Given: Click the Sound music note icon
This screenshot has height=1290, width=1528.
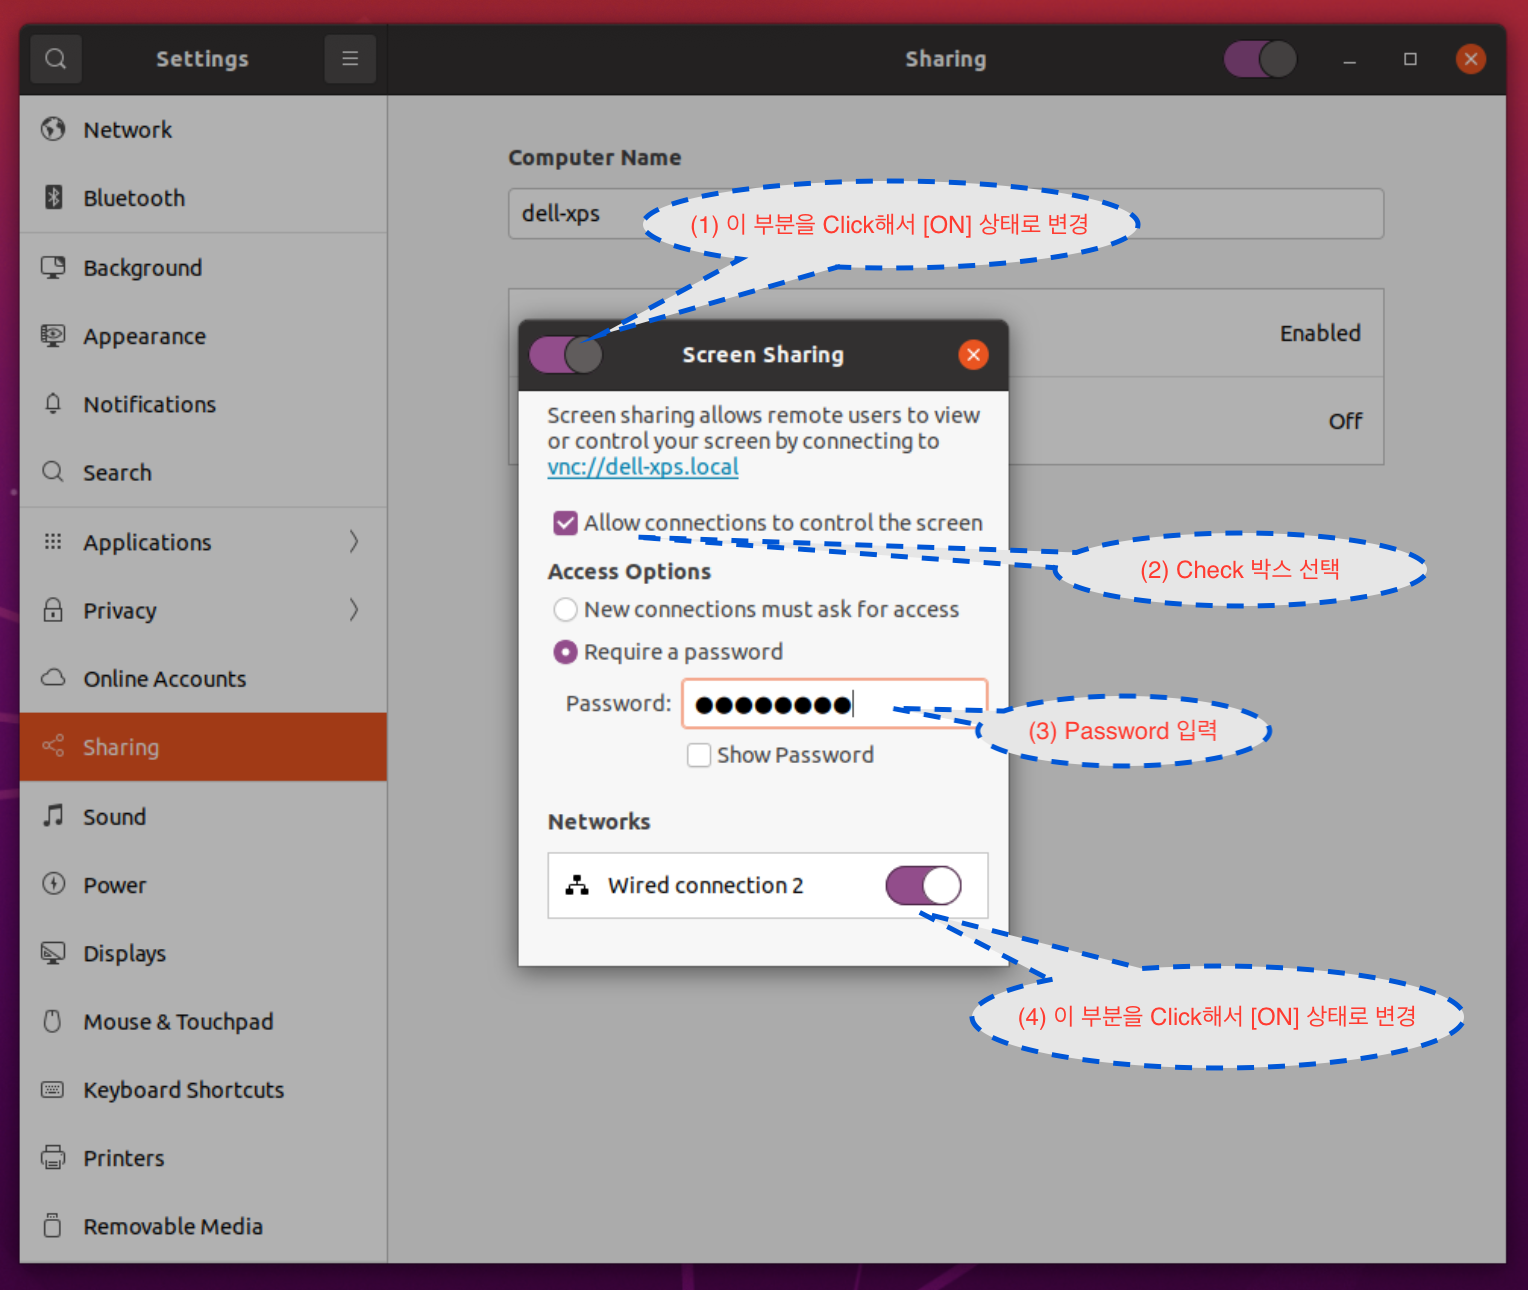Looking at the screenshot, I should coord(53,815).
